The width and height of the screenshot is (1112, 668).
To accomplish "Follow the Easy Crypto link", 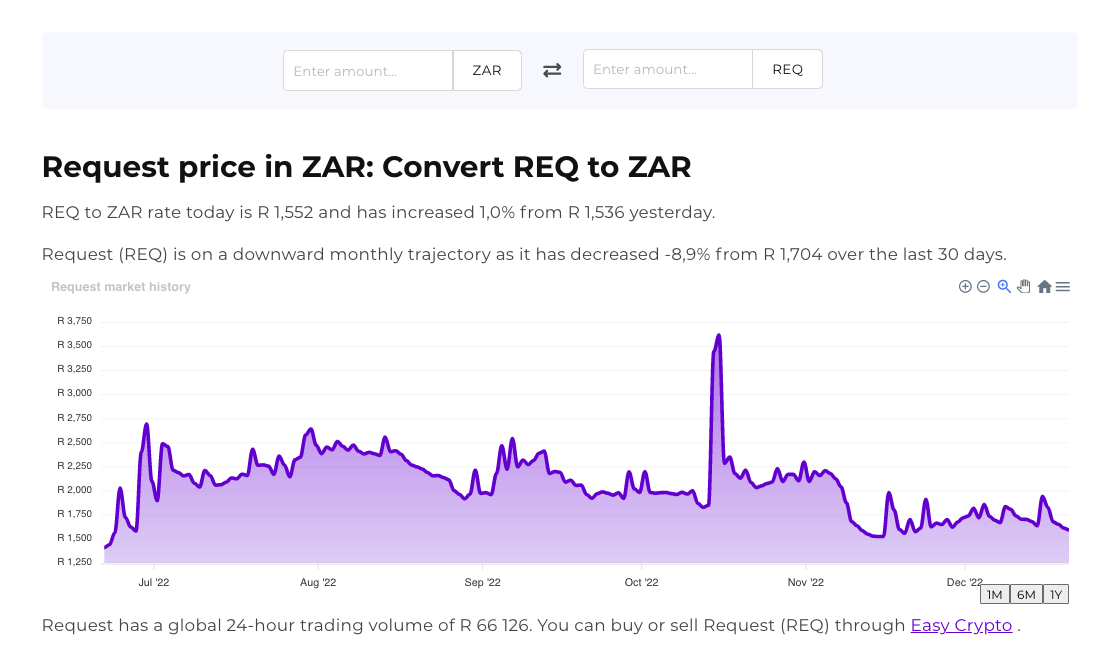I will [x=961, y=626].
